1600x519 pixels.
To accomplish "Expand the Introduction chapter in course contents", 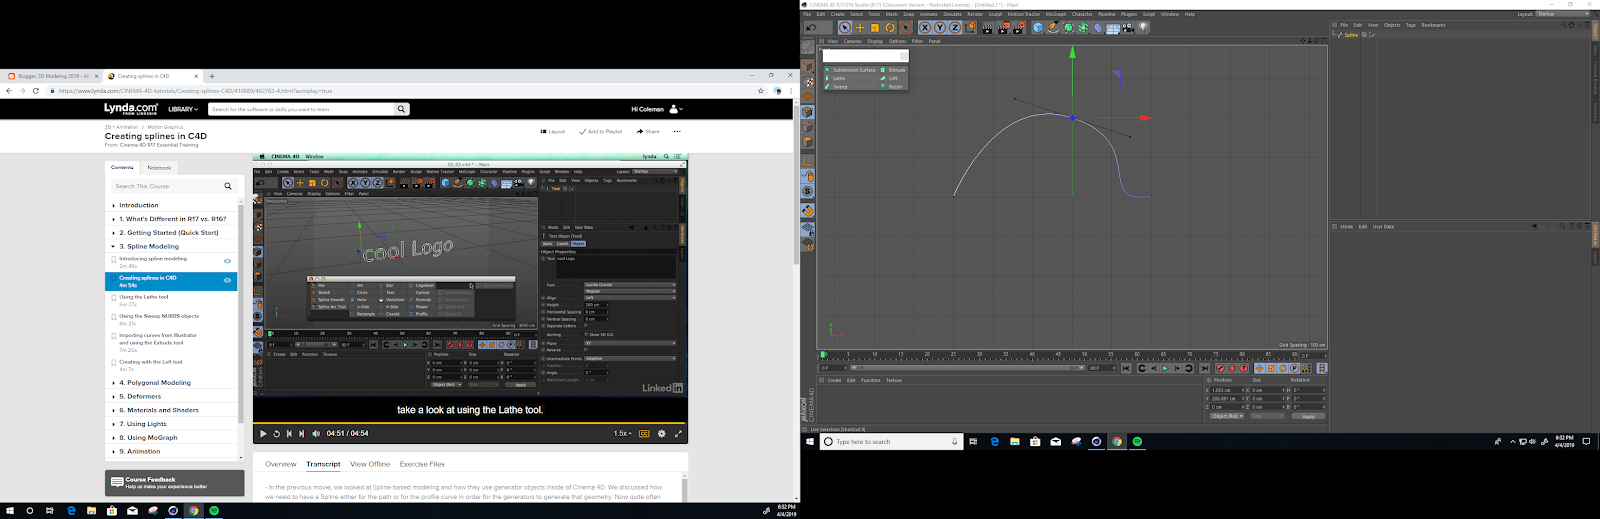I will click(x=138, y=205).
